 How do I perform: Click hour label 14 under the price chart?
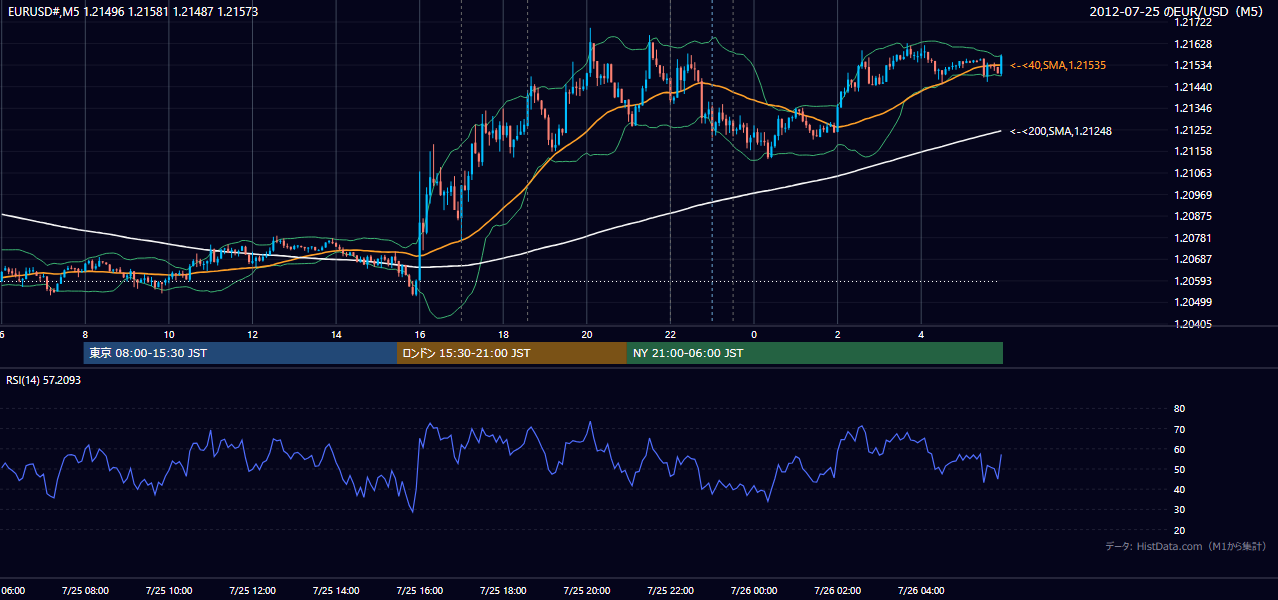click(337, 334)
